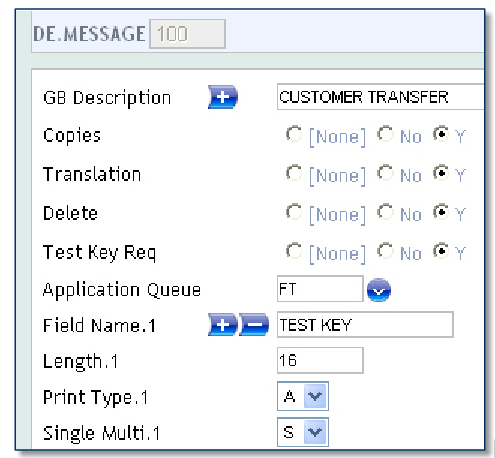Click the GB Description text field
This screenshot has width=495, height=458.
coord(380,97)
